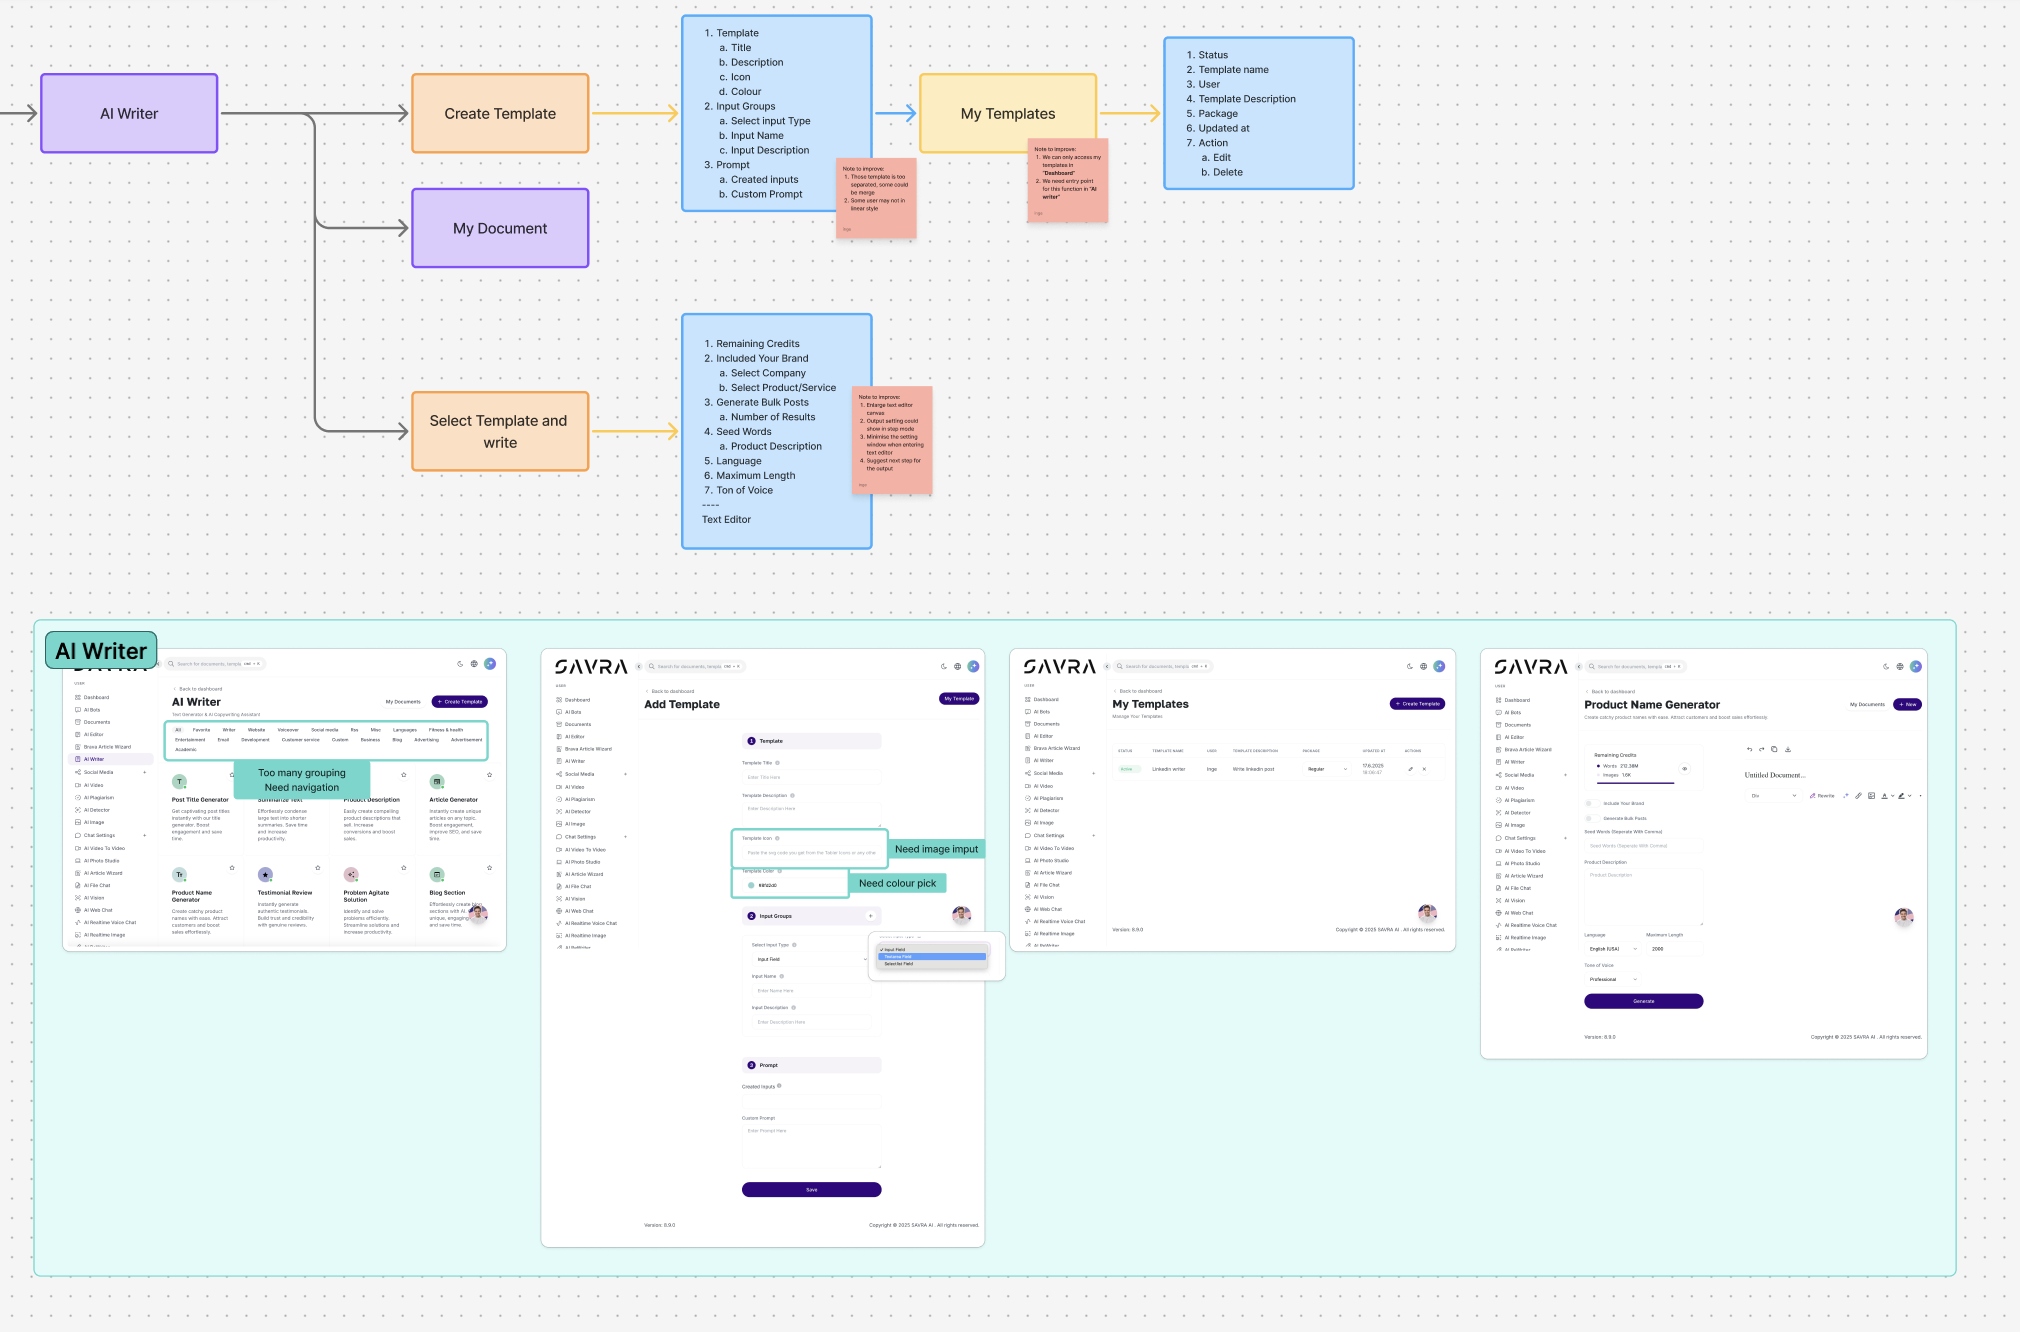Edit the Linkedin writer template pencil icon

1411,769
